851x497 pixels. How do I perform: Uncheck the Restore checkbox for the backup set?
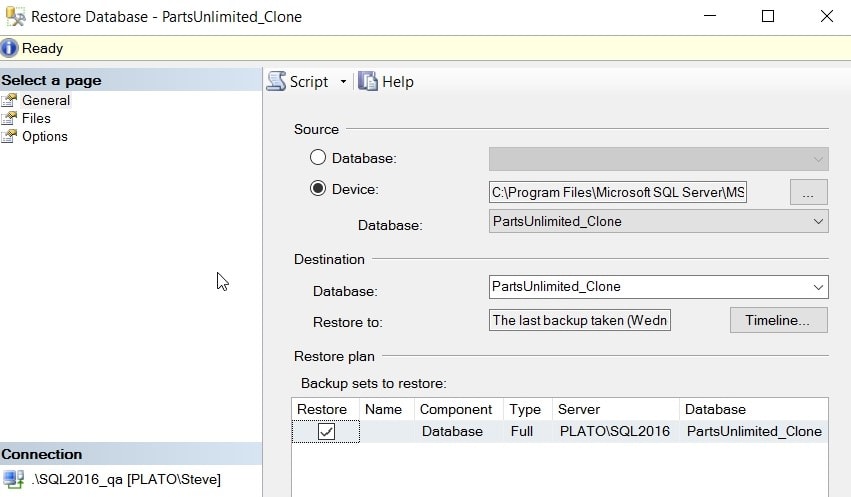coord(326,431)
